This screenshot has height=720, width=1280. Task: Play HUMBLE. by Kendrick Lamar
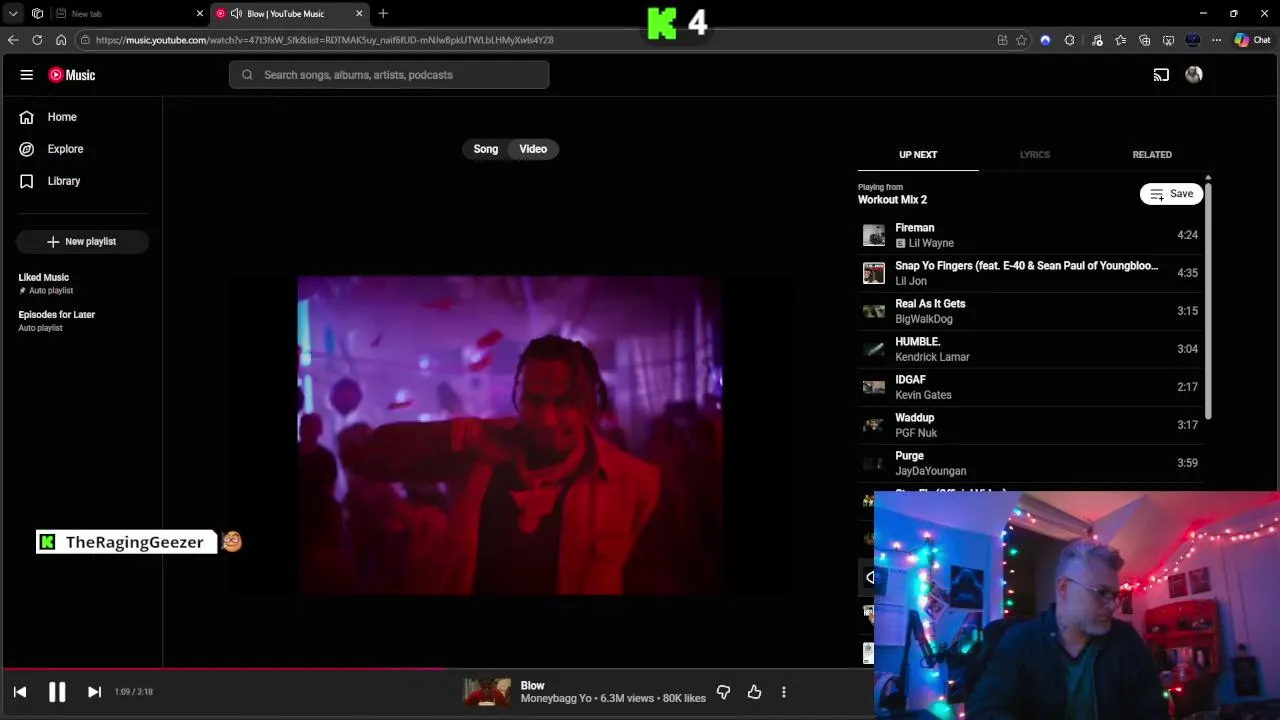tap(1030, 349)
